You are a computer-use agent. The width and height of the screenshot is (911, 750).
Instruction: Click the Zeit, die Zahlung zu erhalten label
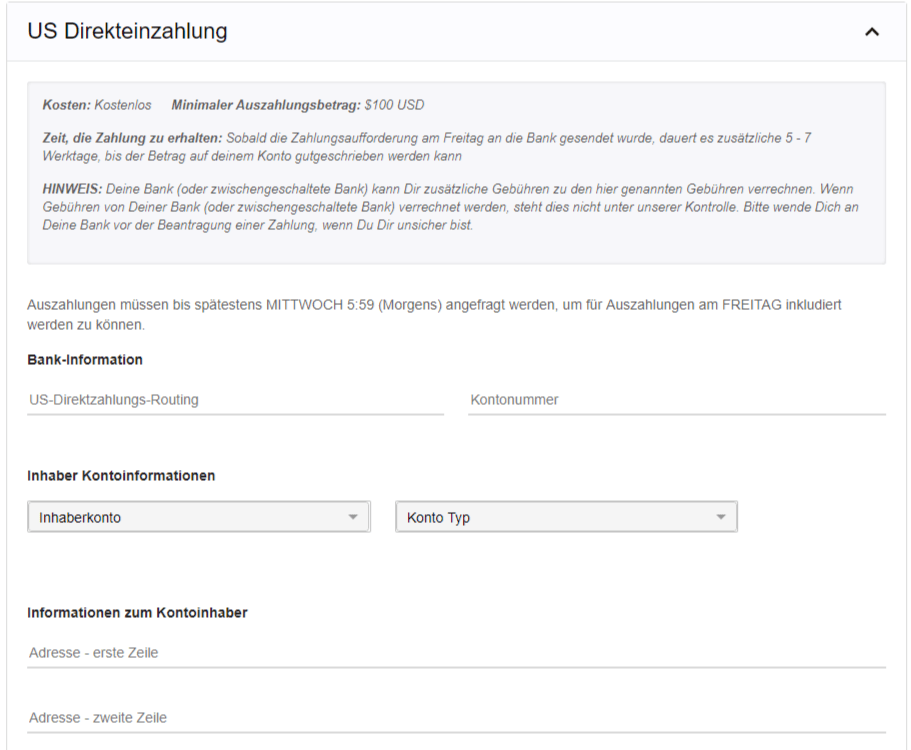[x=132, y=138]
